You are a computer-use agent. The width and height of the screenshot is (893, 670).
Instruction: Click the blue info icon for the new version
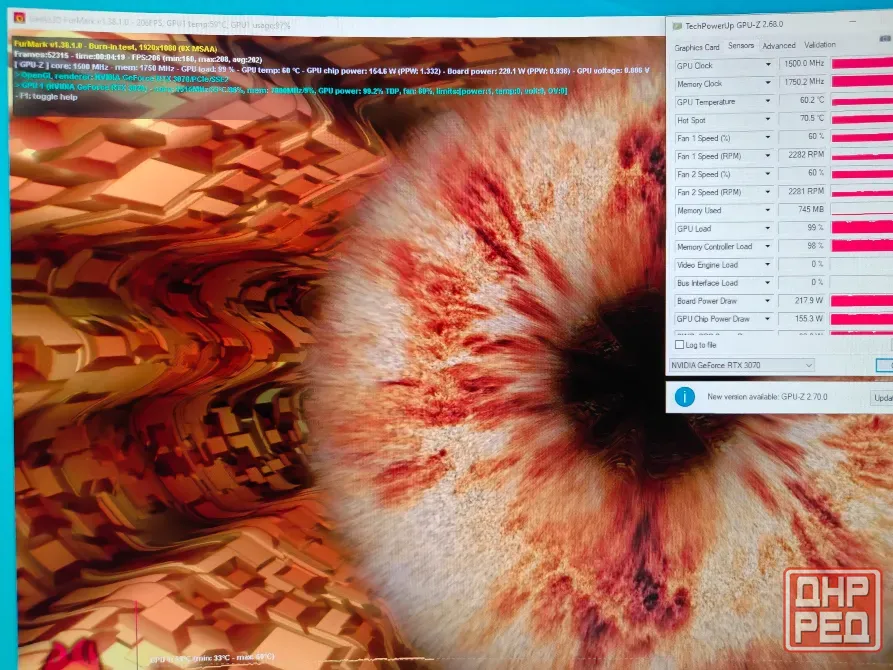(x=685, y=397)
